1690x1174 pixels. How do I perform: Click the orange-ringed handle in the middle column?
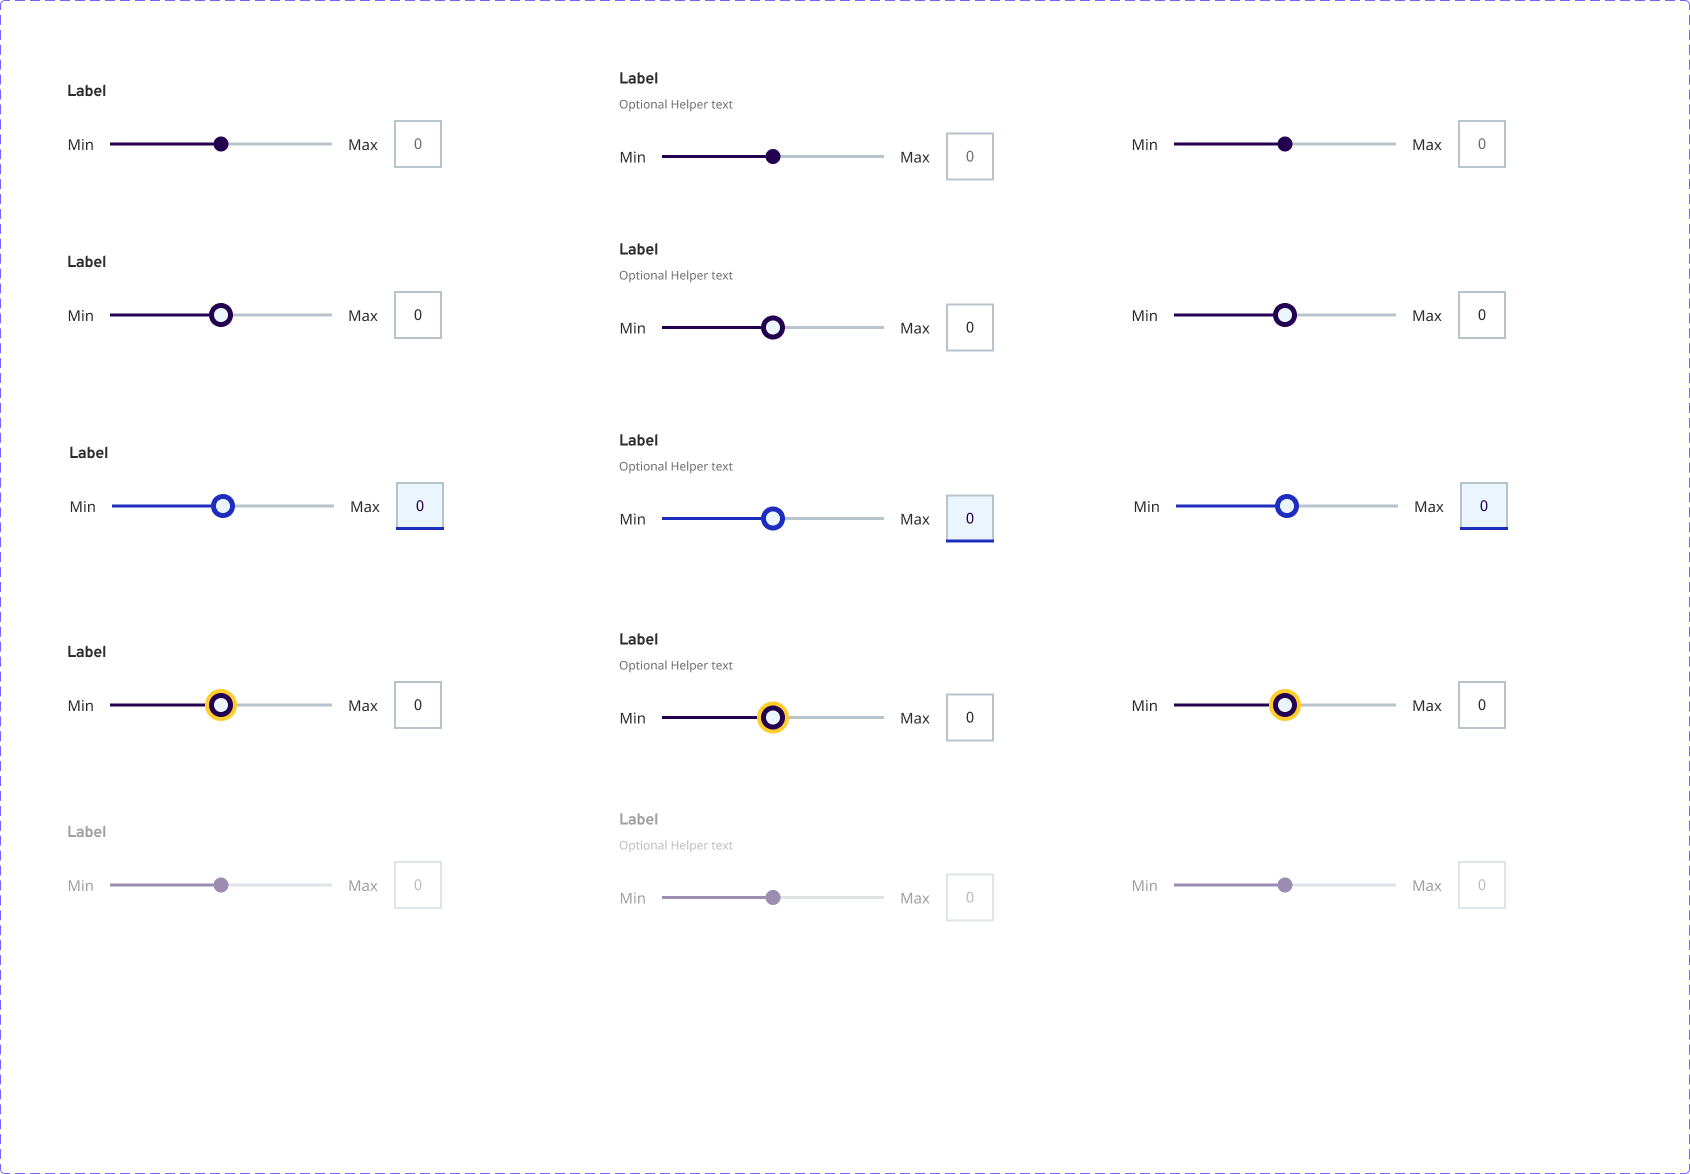point(772,717)
